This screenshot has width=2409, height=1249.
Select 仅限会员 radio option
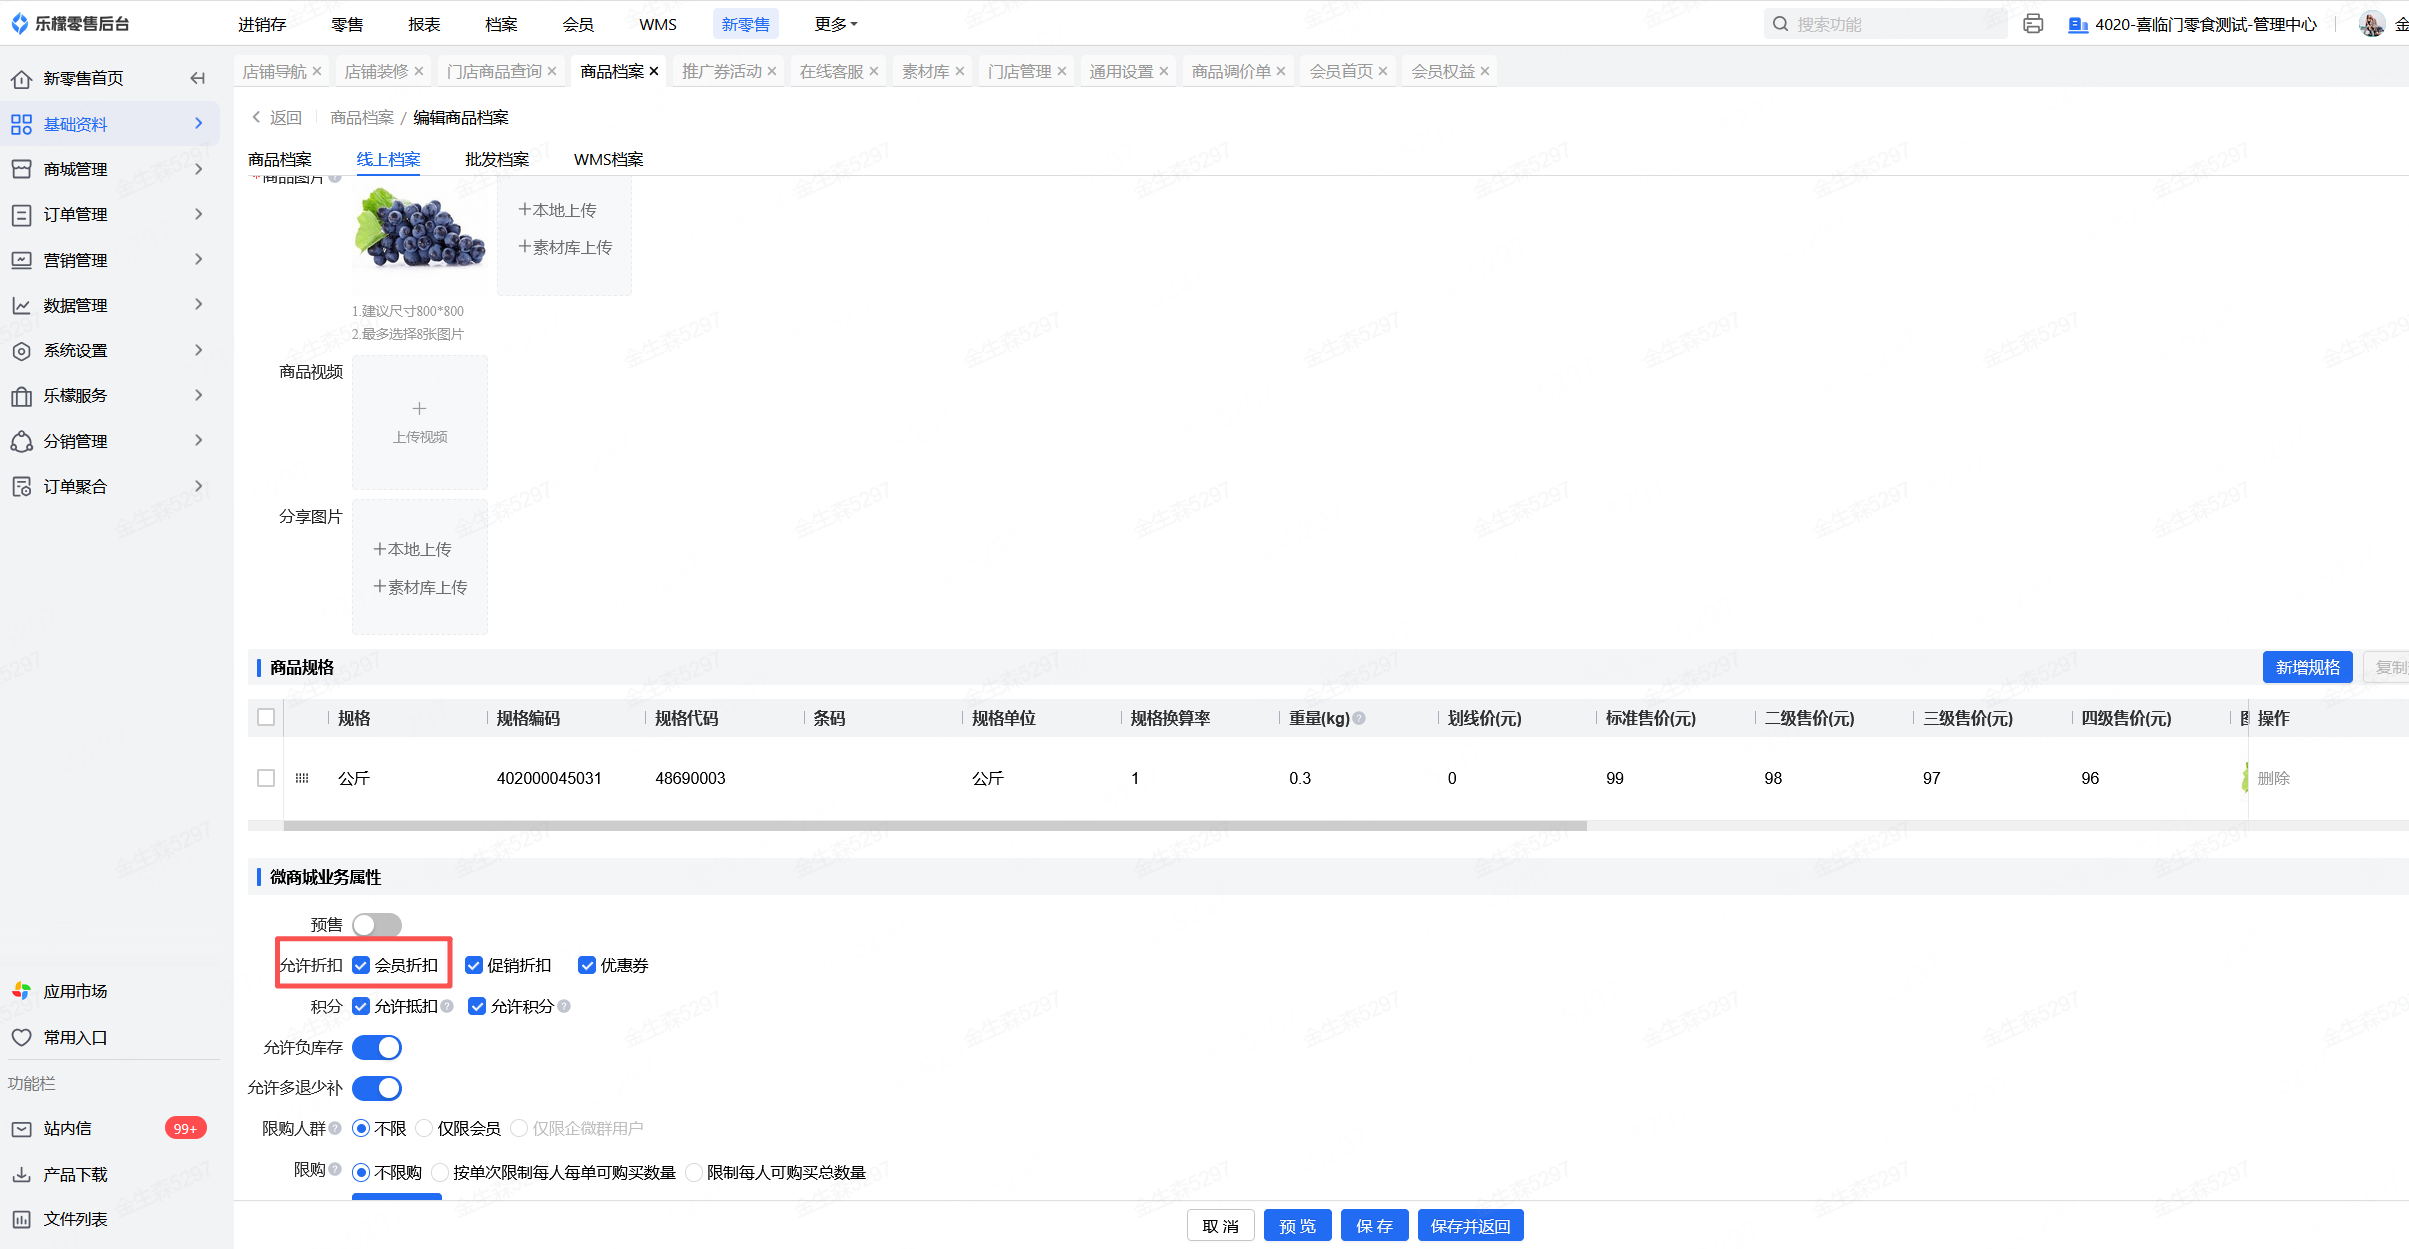pos(425,1128)
